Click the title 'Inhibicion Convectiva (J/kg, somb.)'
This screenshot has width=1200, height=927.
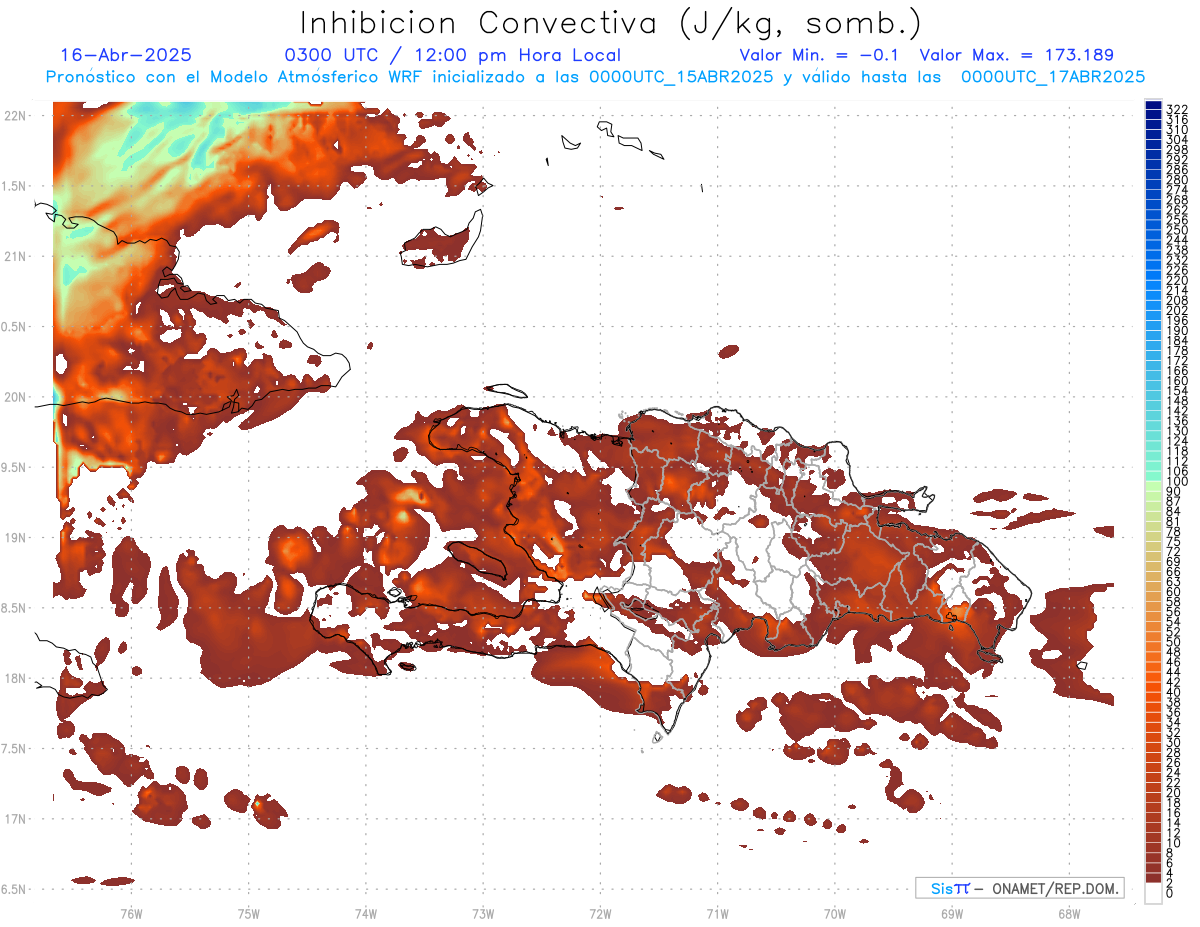pos(610,23)
